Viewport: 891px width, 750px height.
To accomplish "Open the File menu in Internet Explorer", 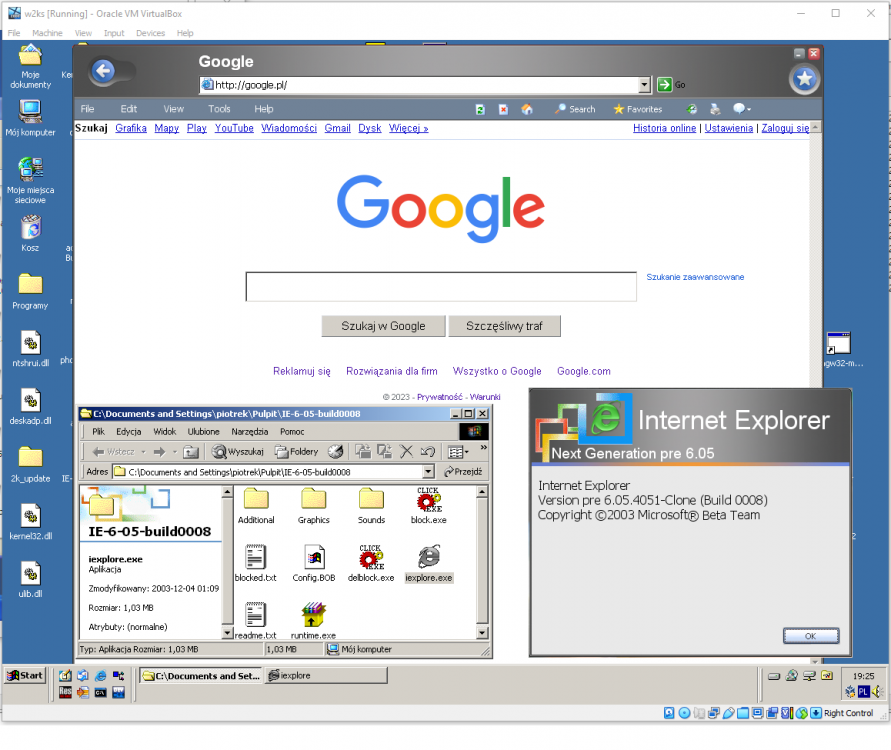I will point(88,109).
